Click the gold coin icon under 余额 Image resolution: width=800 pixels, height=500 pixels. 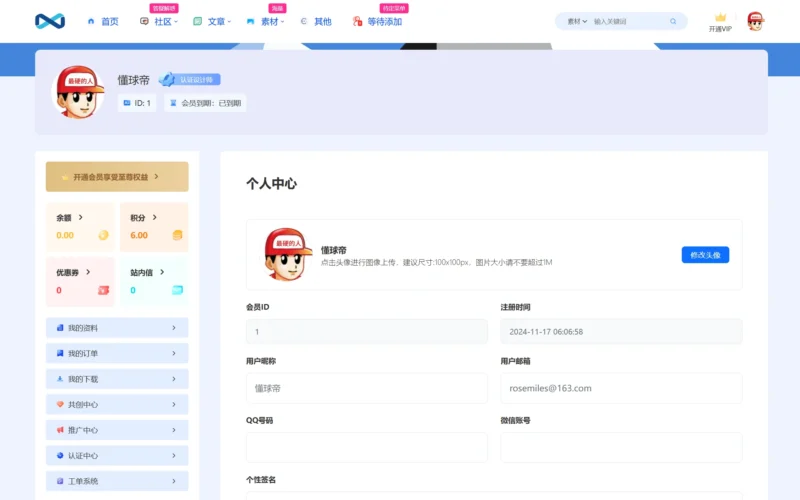[103, 235]
